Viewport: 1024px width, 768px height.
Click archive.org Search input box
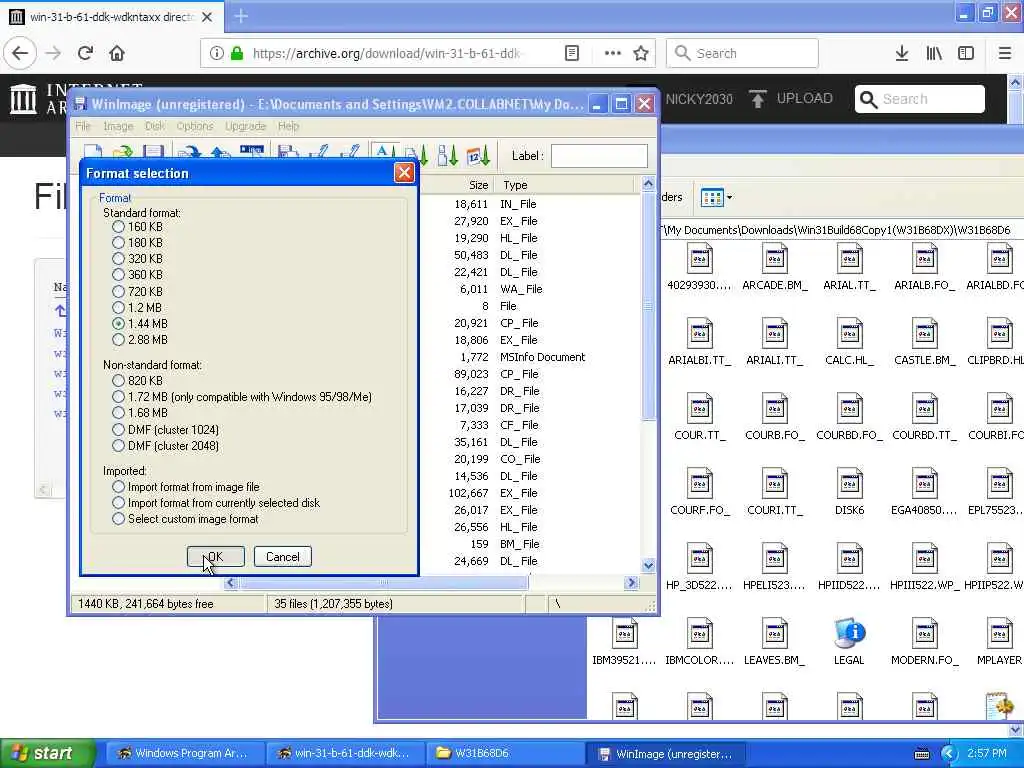(920, 99)
